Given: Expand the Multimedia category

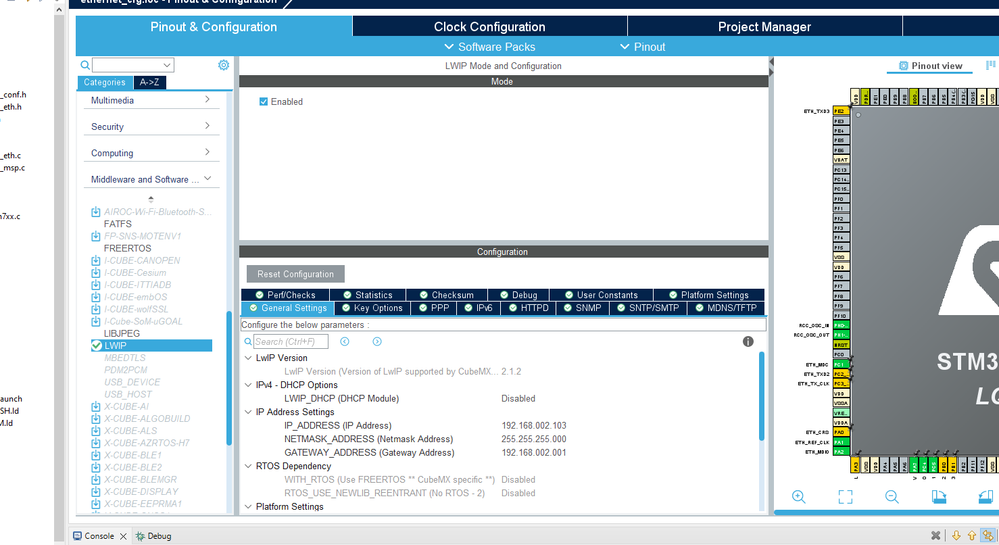Looking at the screenshot, I should click(207, 99).
